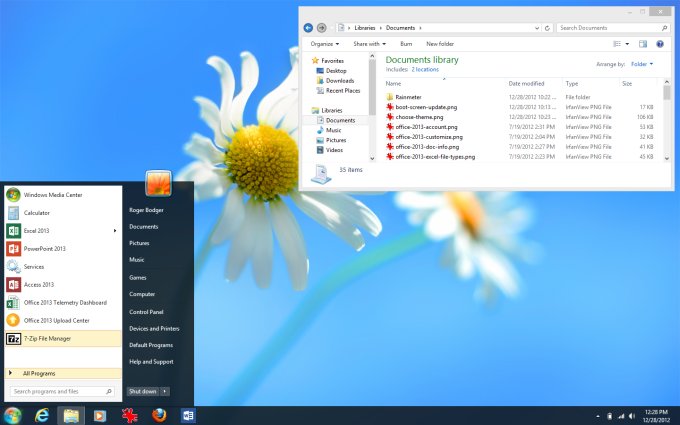
Task: Open Word from the taskbar
Action: coord(188,415)
